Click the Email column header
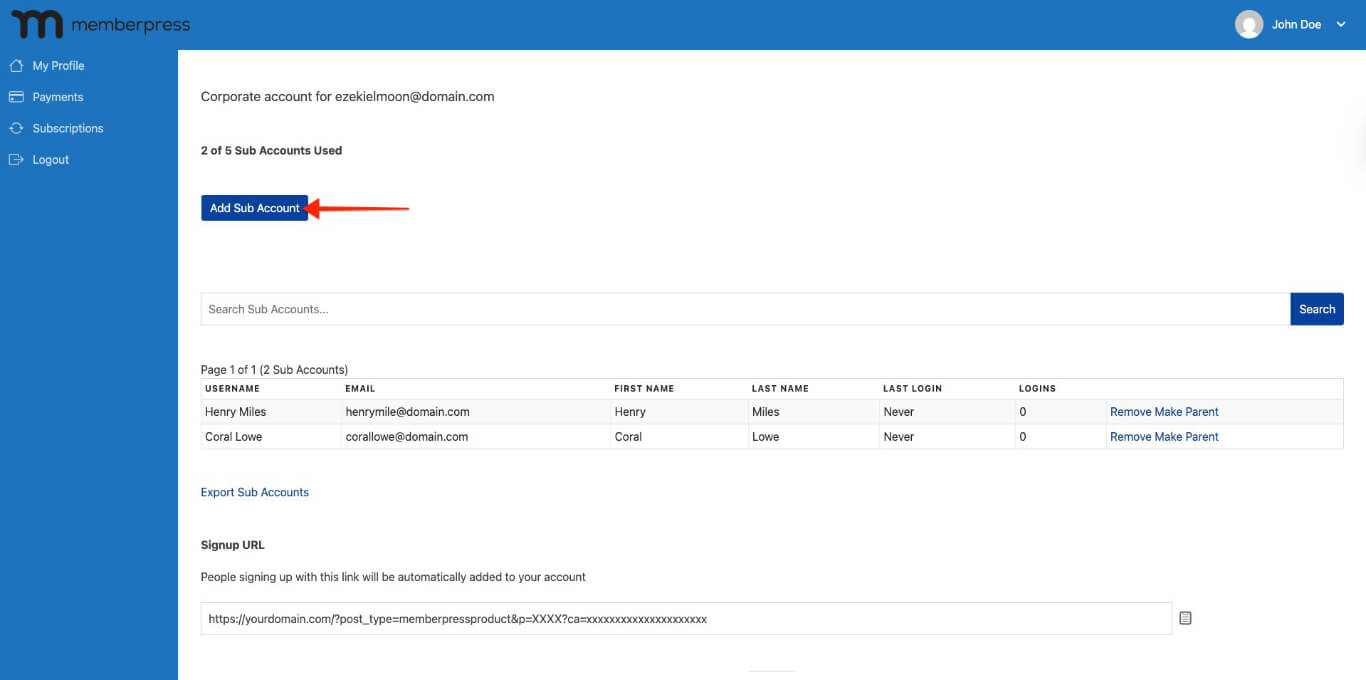Image resolution: width=1366 pixels, height=680 pixels. coord(360,388)
